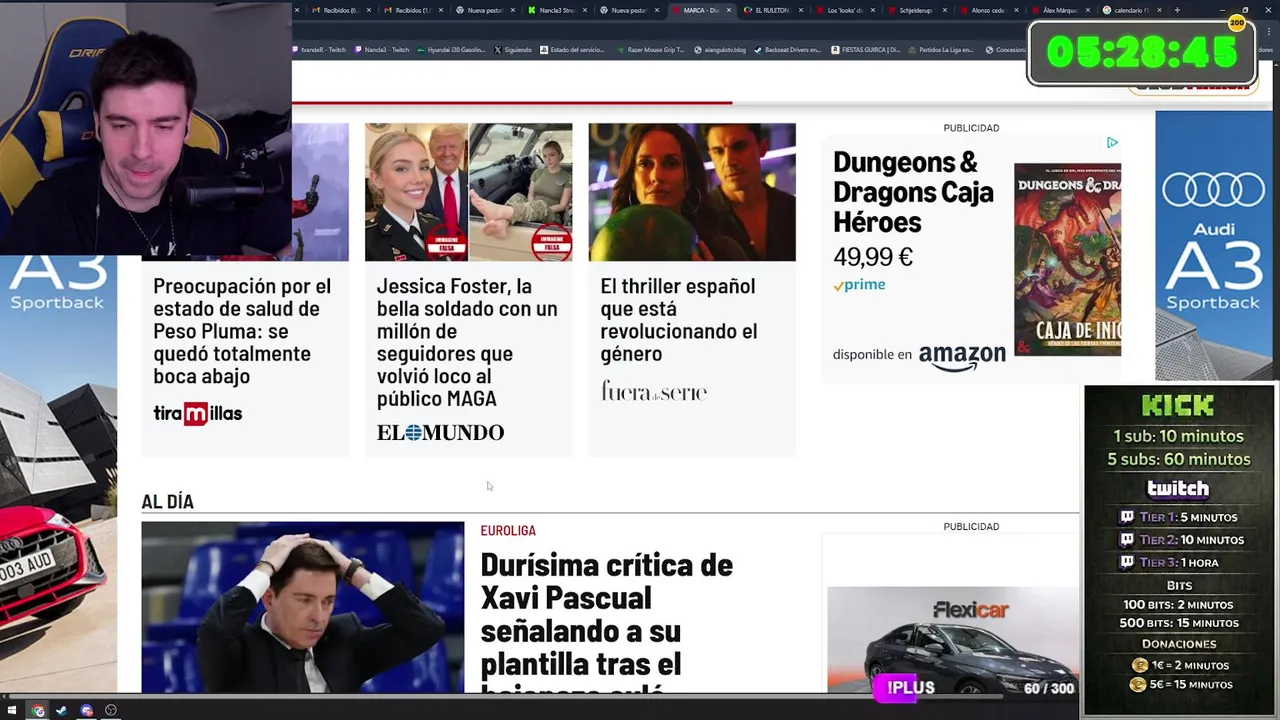The image size is (1280, 720).
Task: Open the X Siguiendo bookmark
Action: point(513,49)
